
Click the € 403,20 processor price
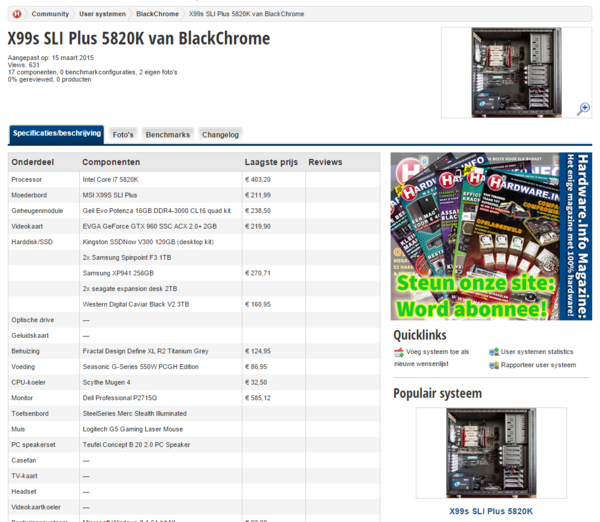(x=258, y=179)
